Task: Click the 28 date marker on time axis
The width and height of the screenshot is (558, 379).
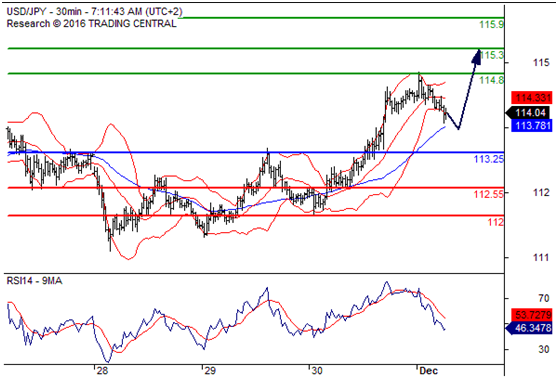Action: (102, 371)
